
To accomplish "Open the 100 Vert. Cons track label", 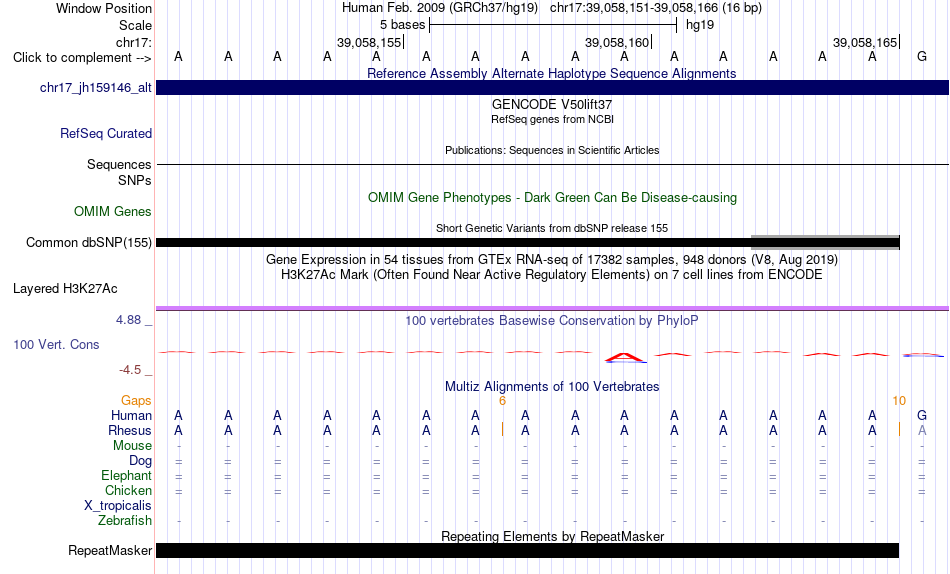I will pos(56,344).
